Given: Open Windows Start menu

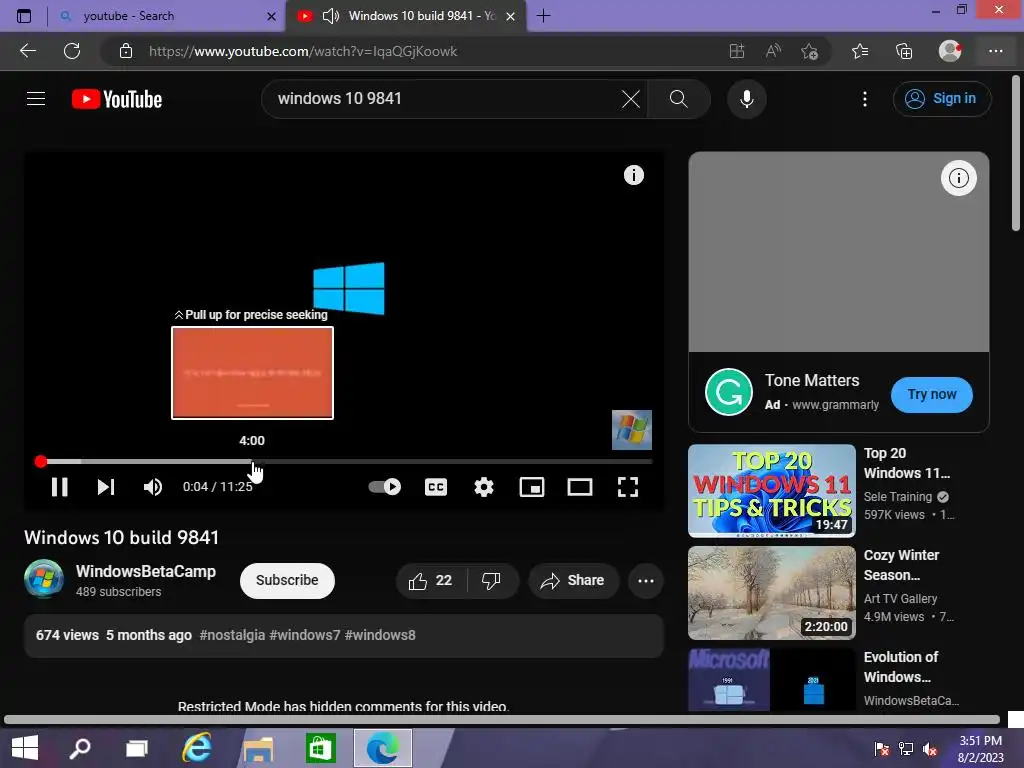Looking at the screenshot, I should 25,748.
